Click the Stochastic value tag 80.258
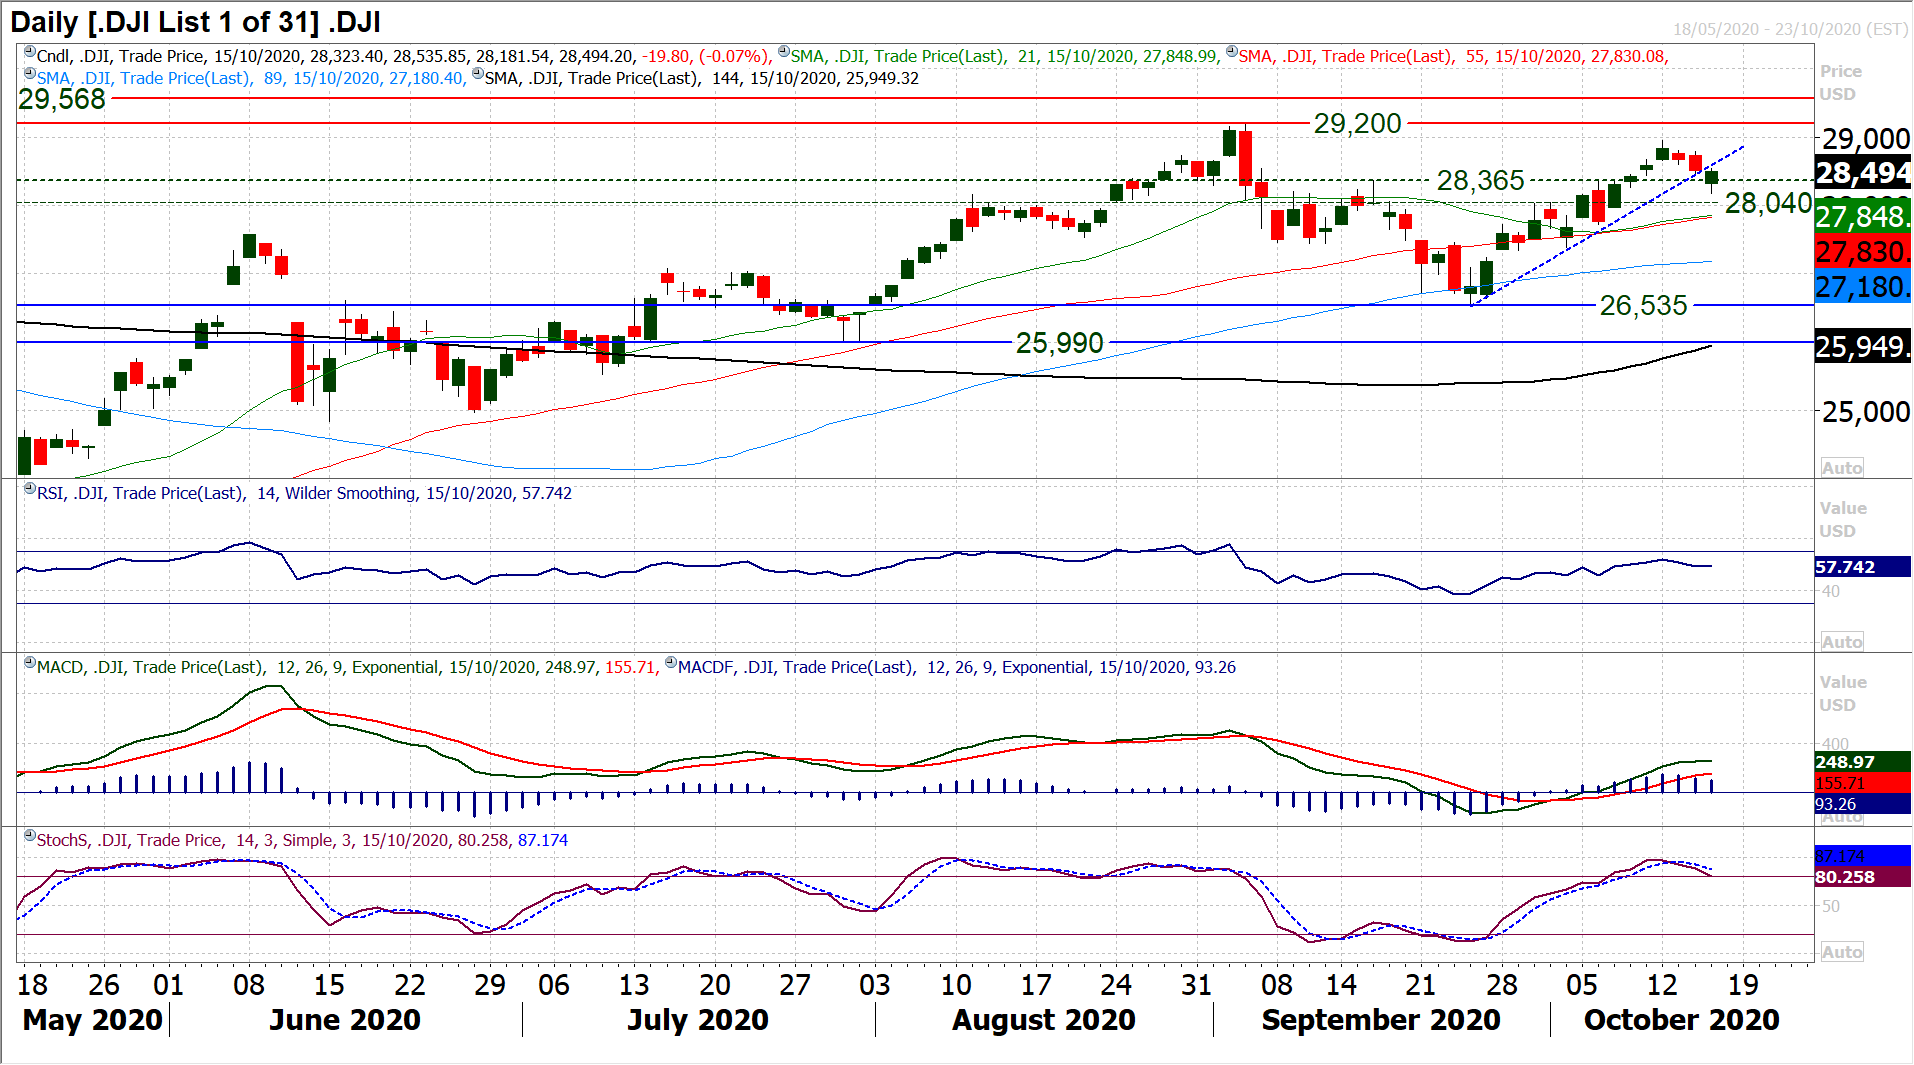Viewport: 1914px width, 1065px height. point(1863,877)
